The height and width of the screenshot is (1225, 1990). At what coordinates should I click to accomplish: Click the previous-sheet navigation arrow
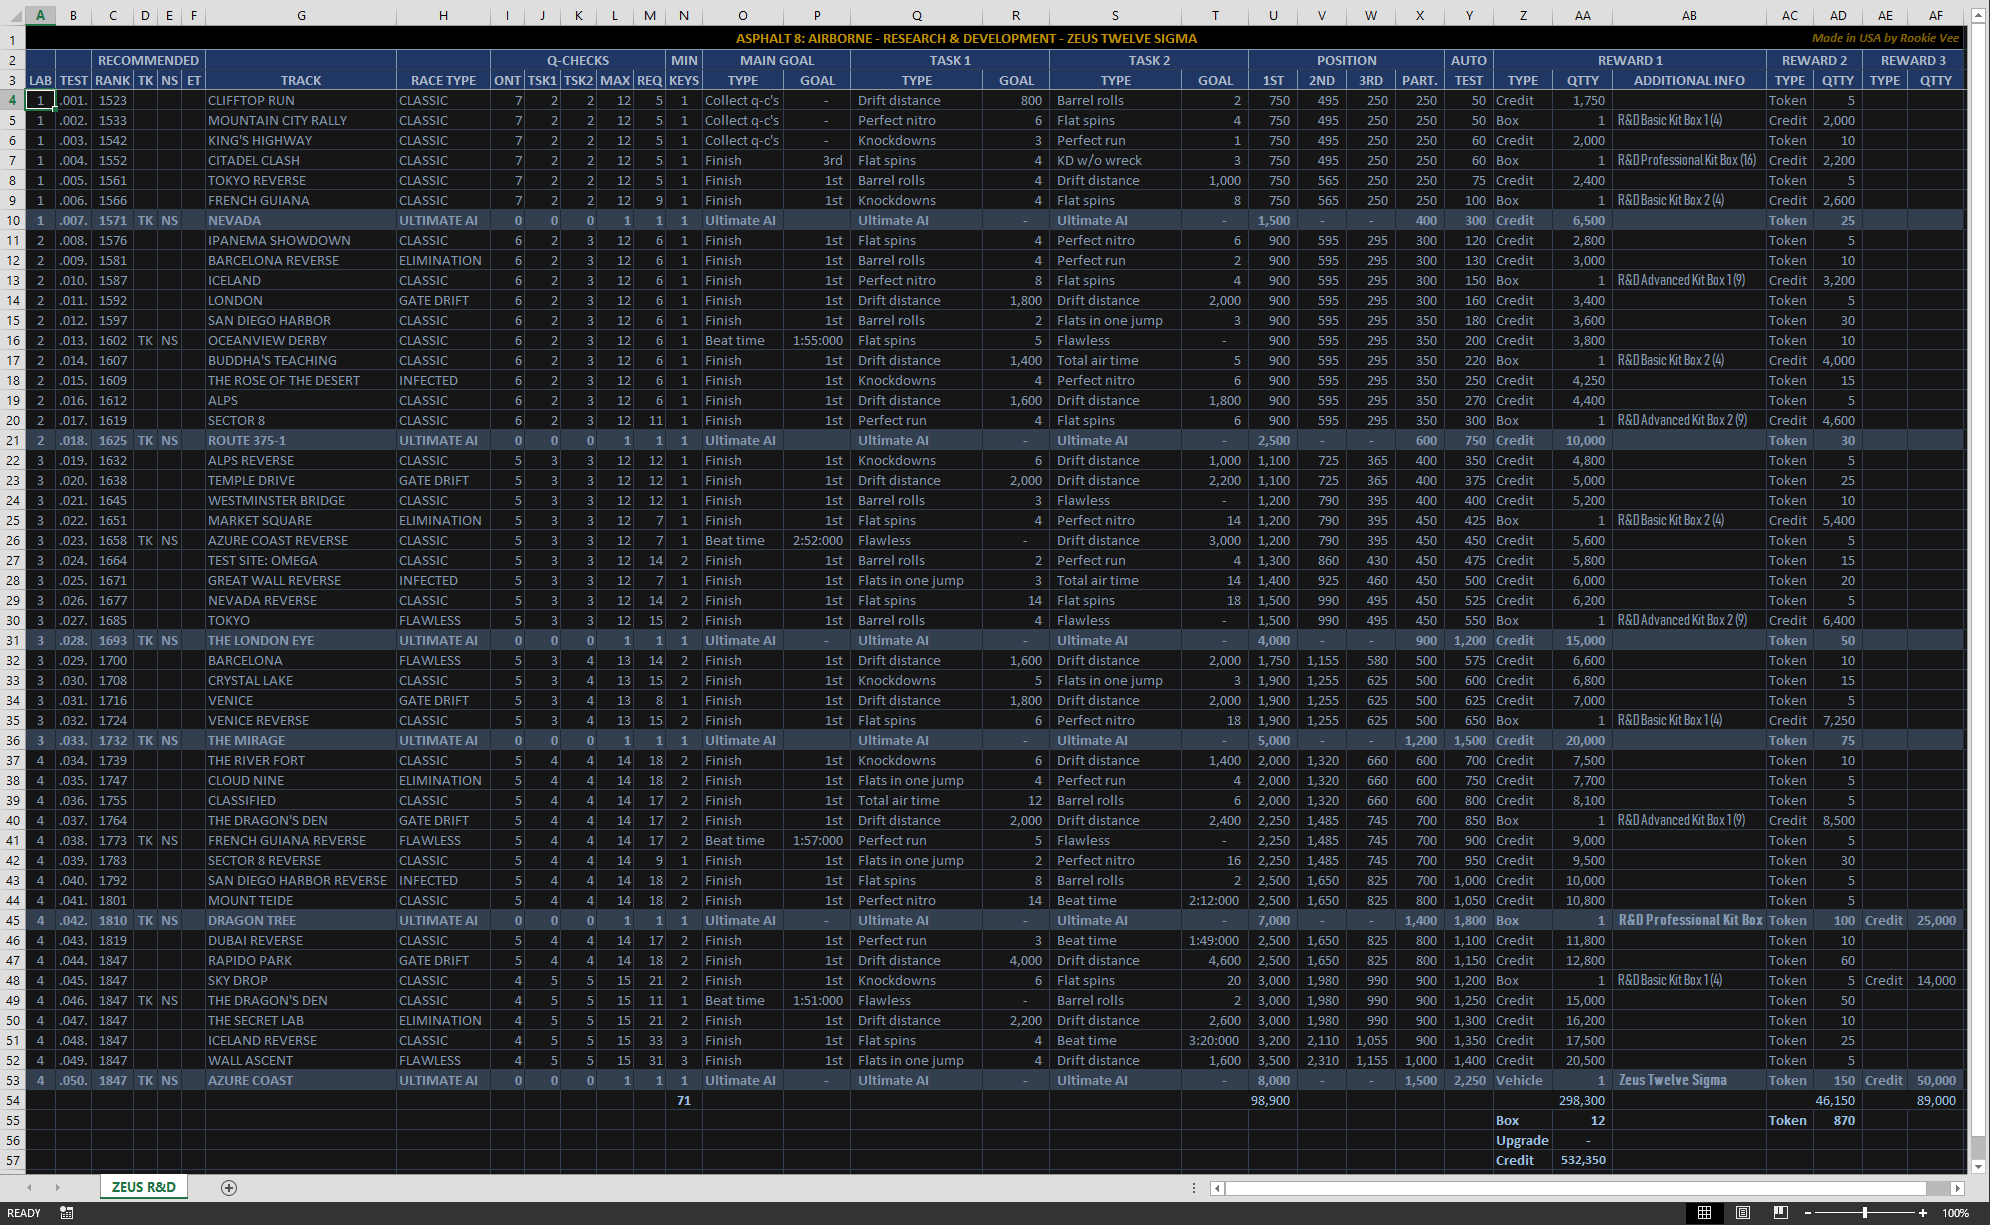pyautogui.click(x=30, y=1188)
